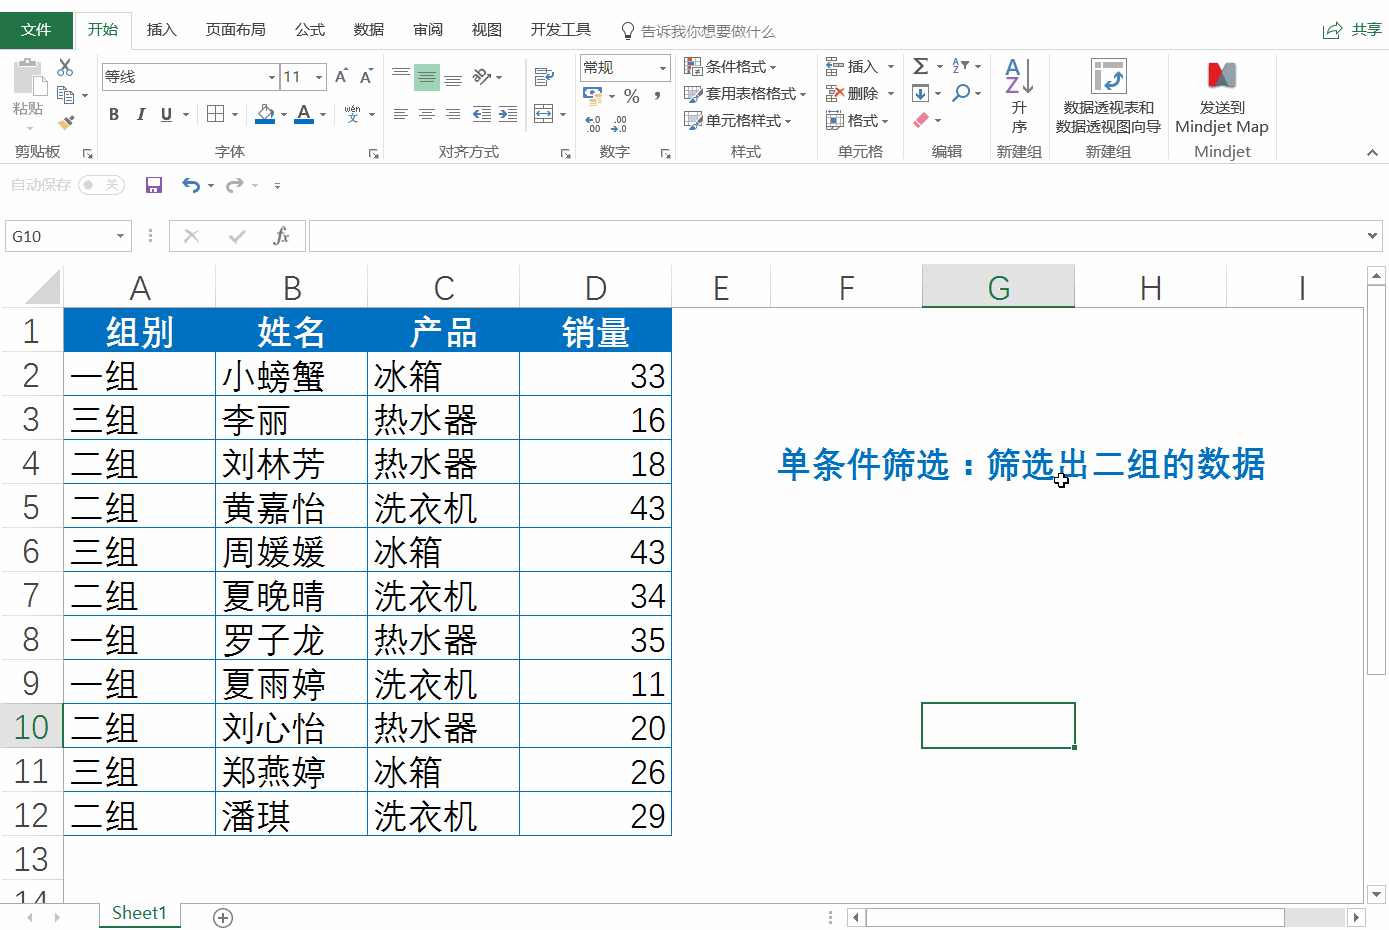Click inside the formula bar
The height and width of the screenshot is (930, 1389).
click(x=700, y=236)
